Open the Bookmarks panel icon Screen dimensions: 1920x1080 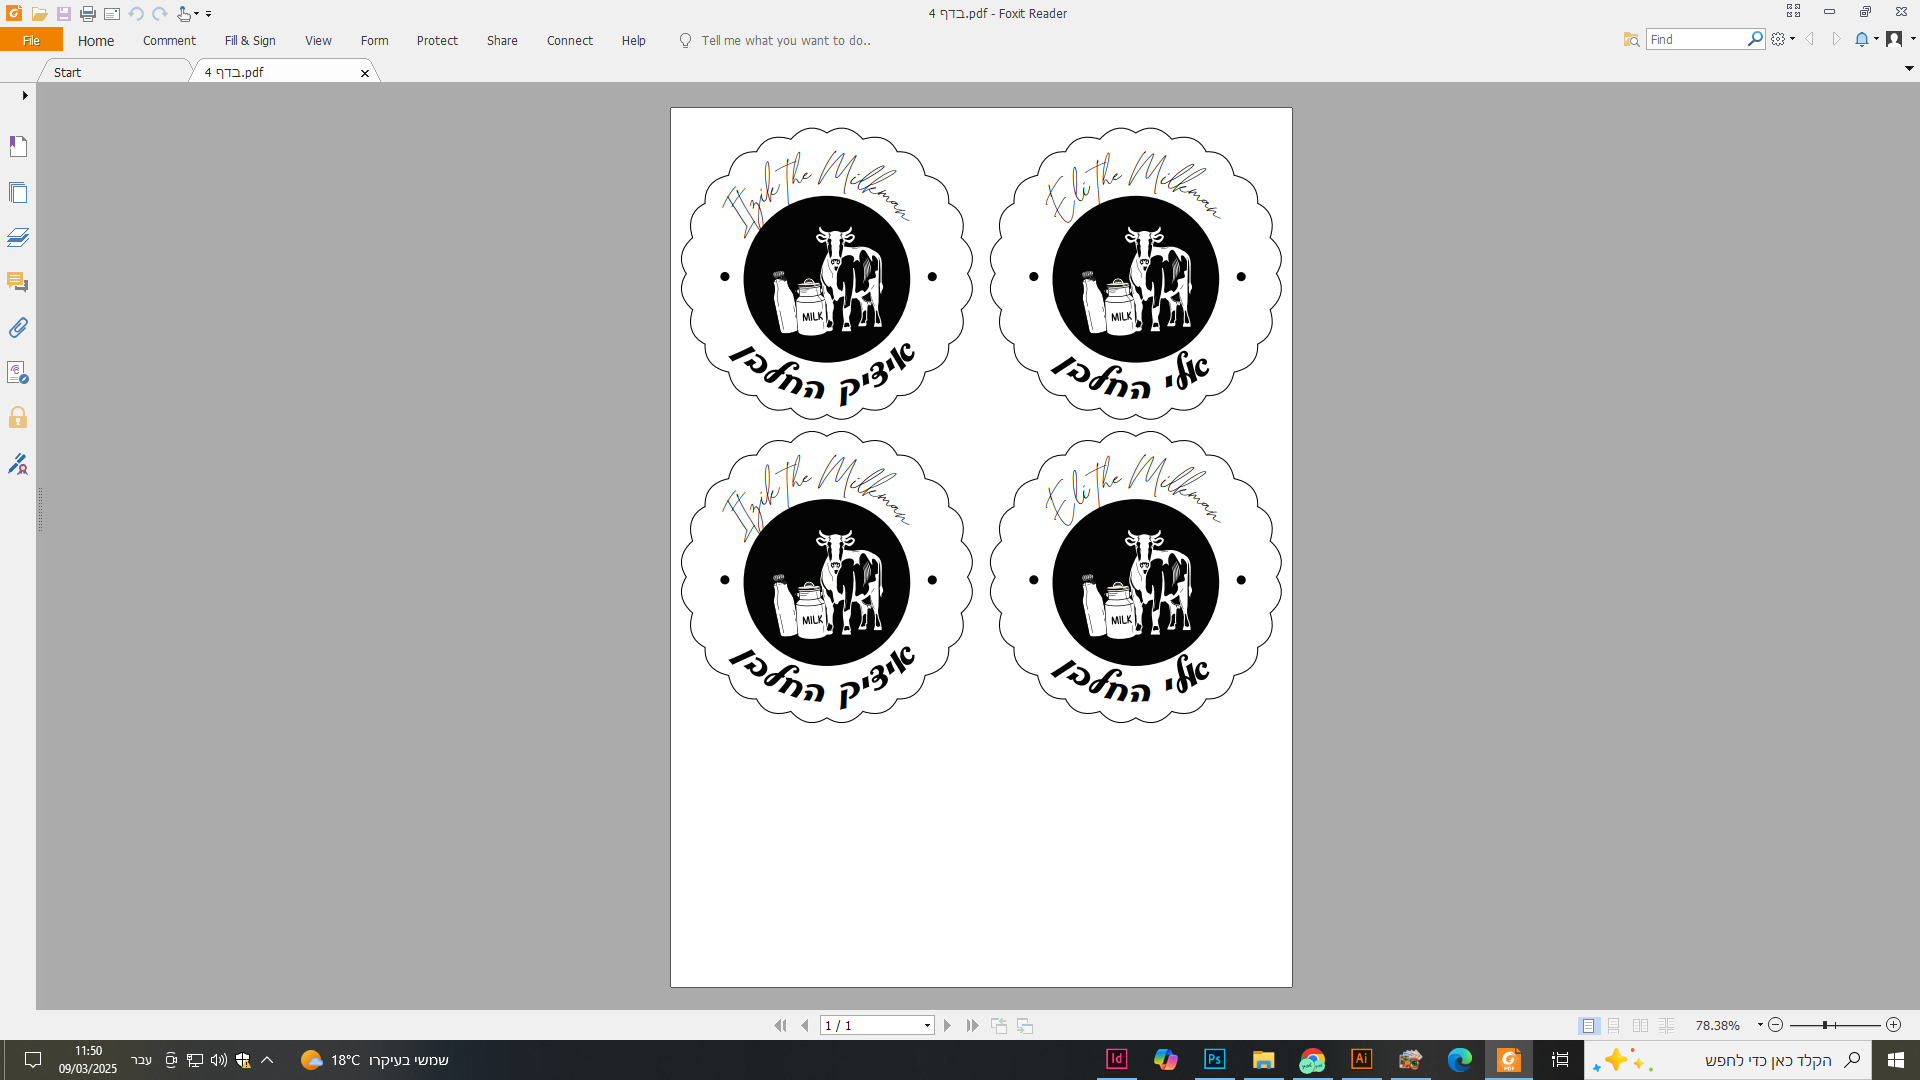18,147
